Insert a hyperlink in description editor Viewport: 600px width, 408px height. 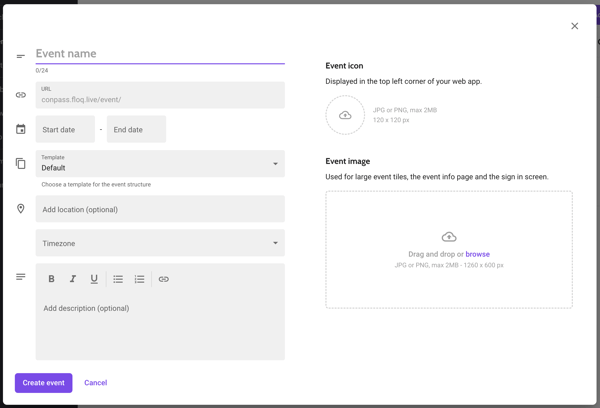164,279
